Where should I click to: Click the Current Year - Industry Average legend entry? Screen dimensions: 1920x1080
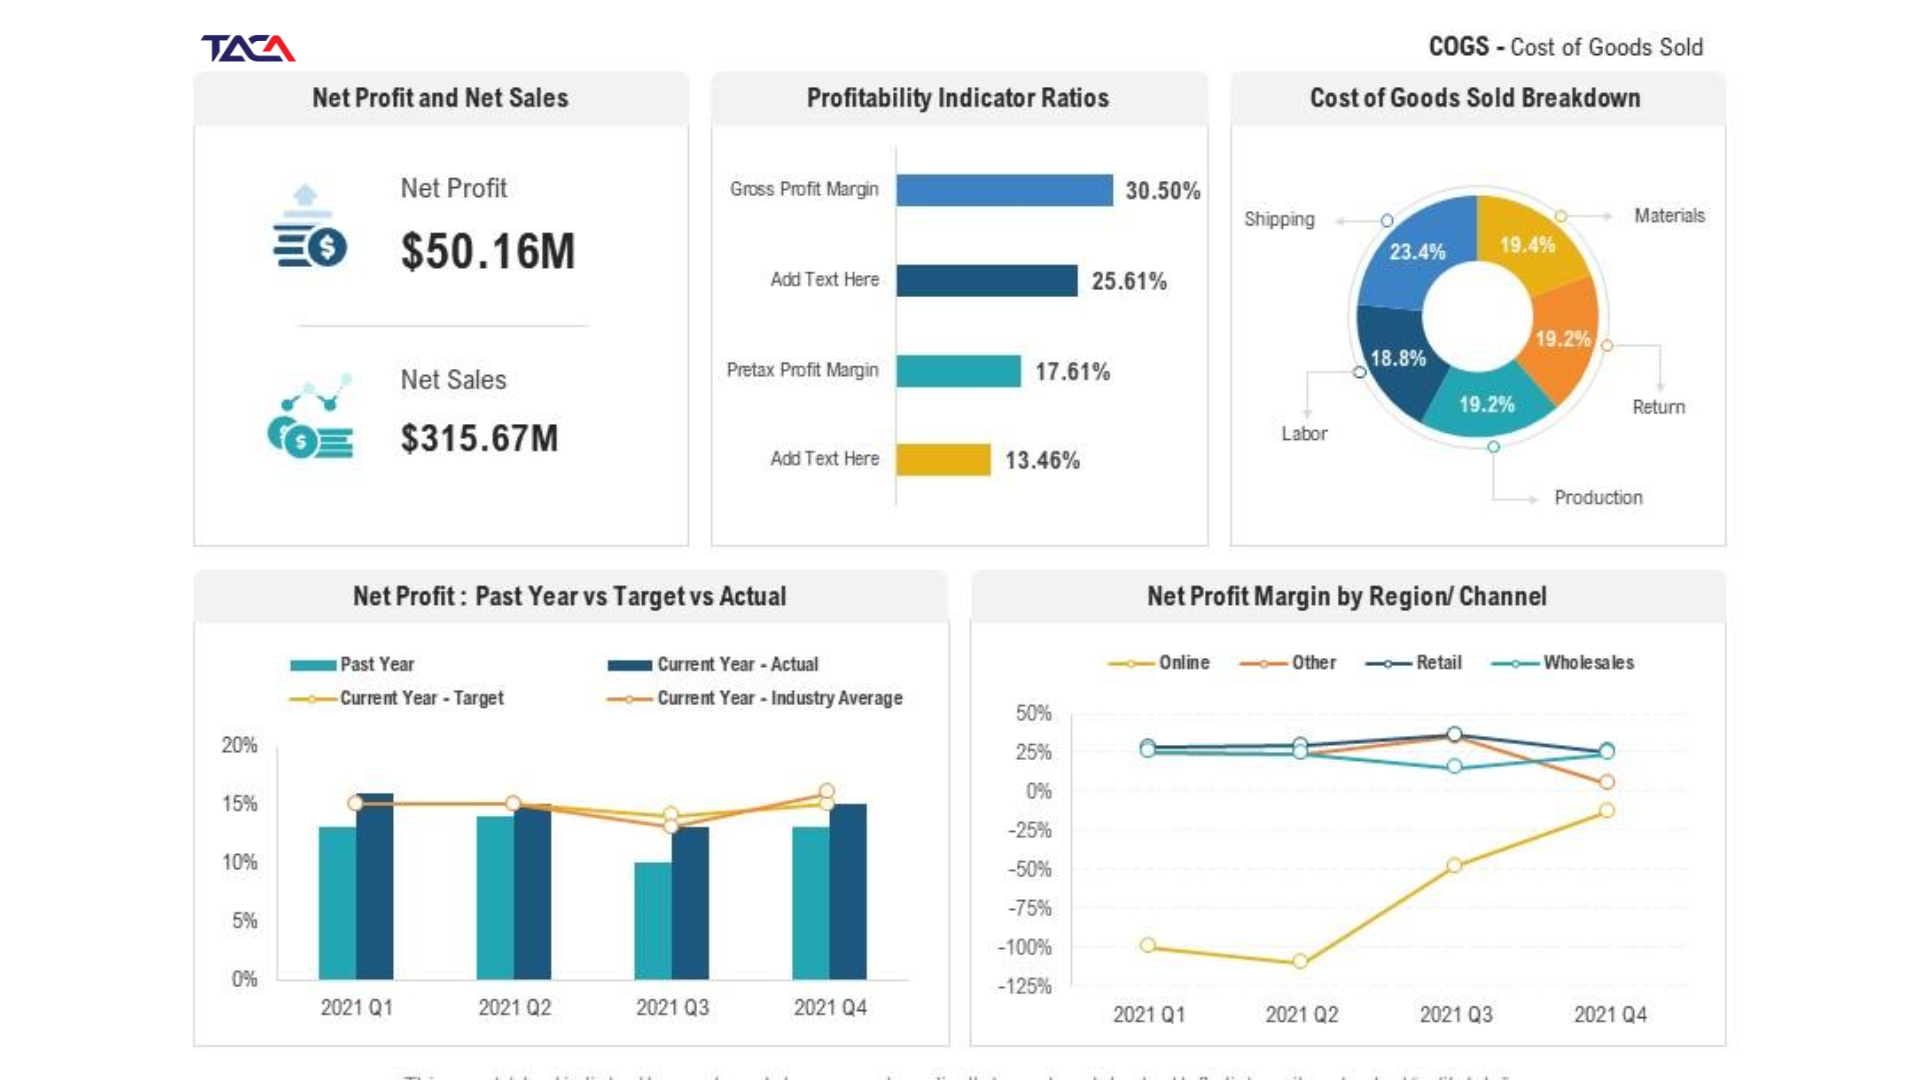[x=755, y=698]
